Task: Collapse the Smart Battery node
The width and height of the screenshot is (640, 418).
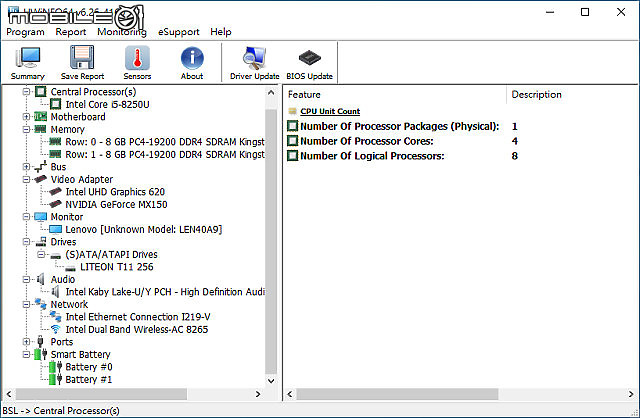Action: tap(26, 354)
